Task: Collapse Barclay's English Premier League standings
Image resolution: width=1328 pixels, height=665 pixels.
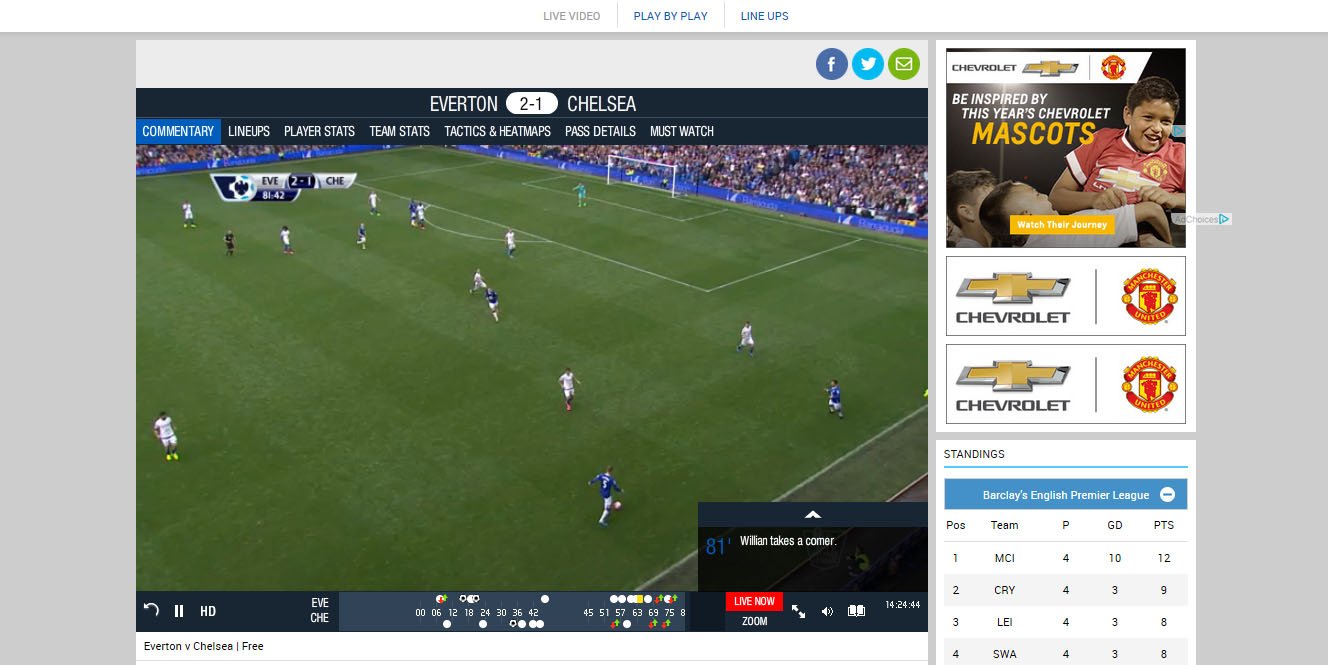Action: [x=1167, y=495]
